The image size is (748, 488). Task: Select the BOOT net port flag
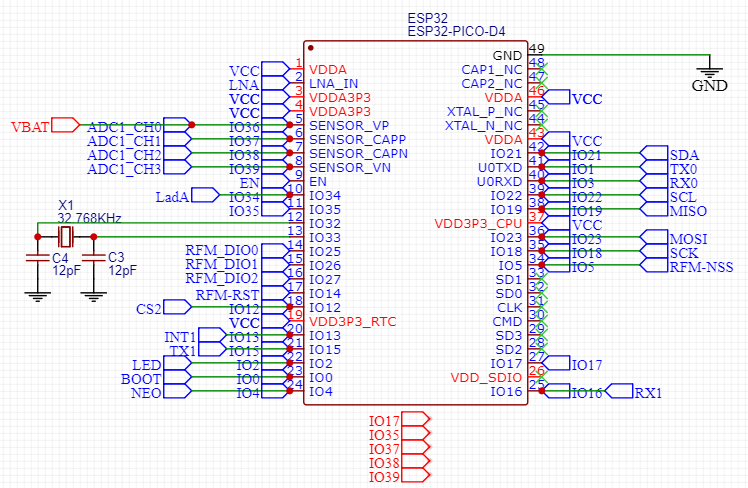point(177,377)
